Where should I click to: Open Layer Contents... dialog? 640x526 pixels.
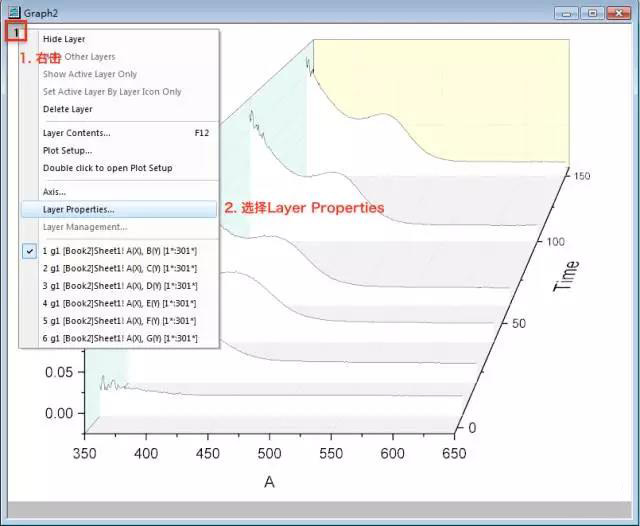pos(76,133)
